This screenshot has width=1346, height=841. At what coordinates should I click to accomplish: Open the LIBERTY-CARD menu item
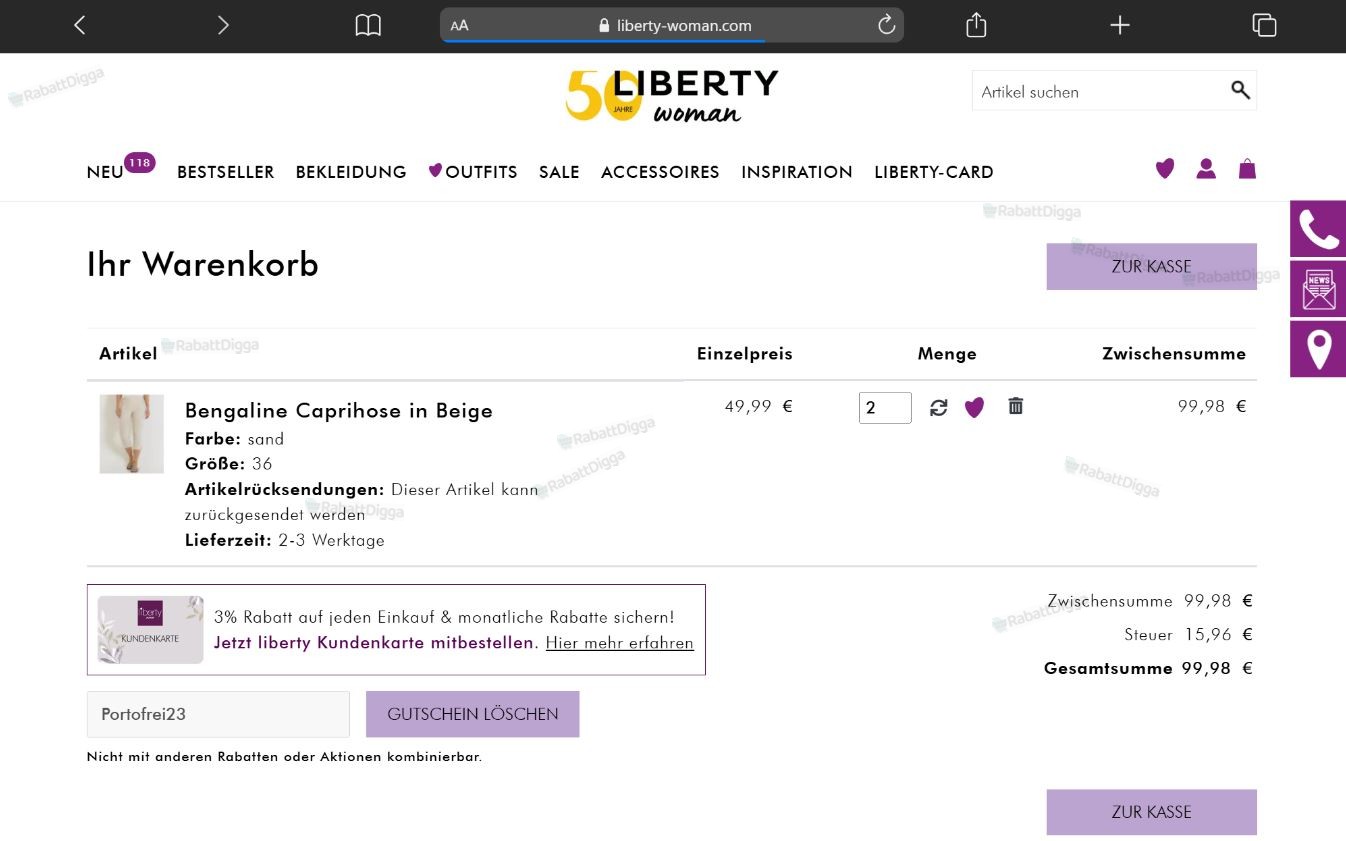coord(934,172)
